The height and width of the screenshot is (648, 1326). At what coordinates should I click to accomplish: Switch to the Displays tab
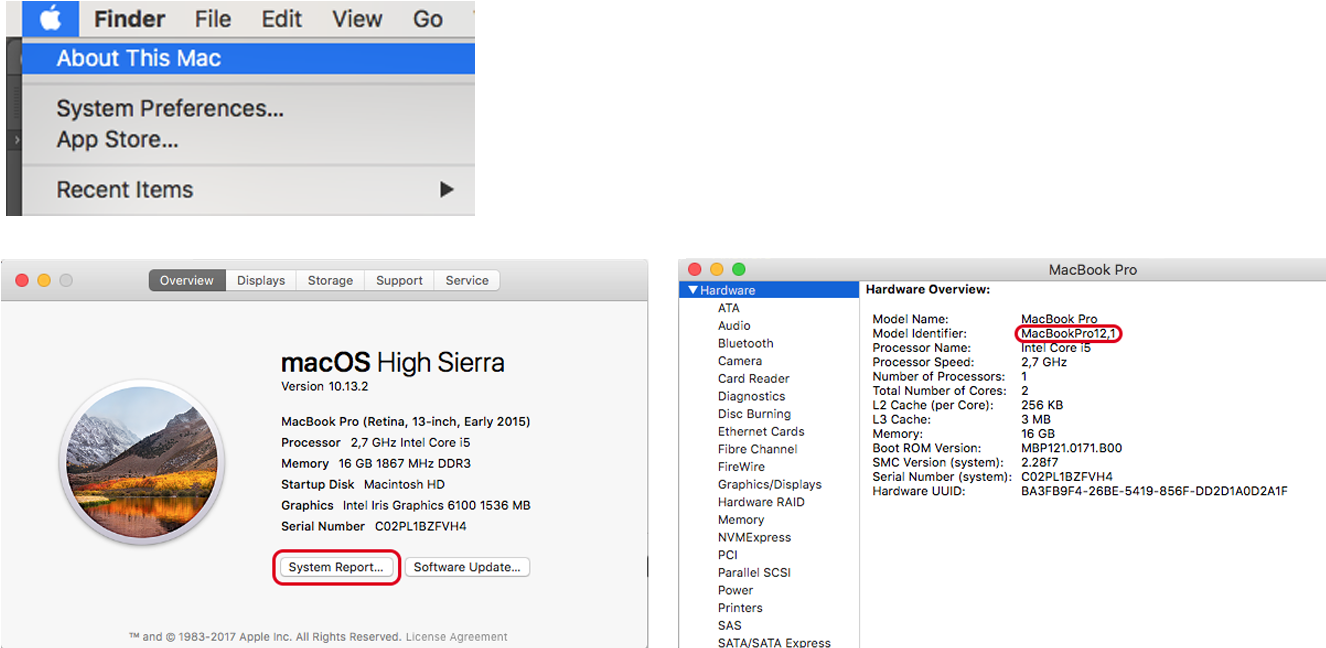coord(260,280)
